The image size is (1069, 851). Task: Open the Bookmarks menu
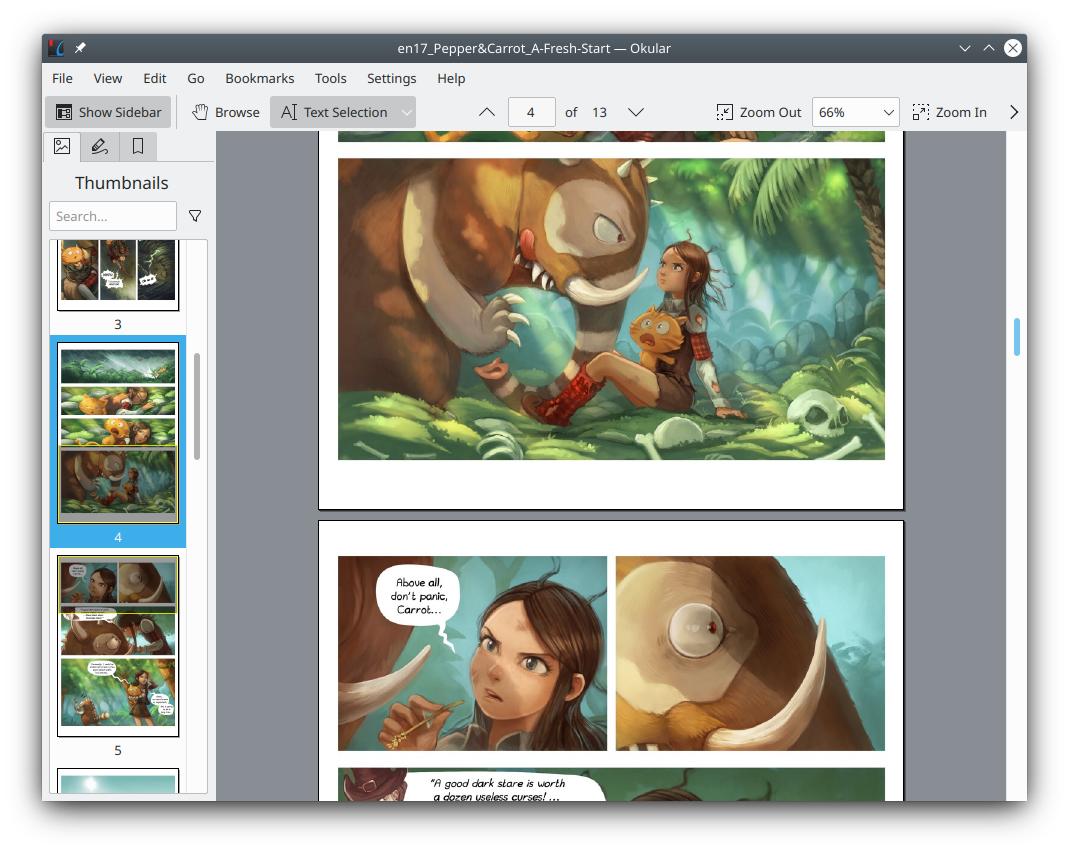pos(259,78)
